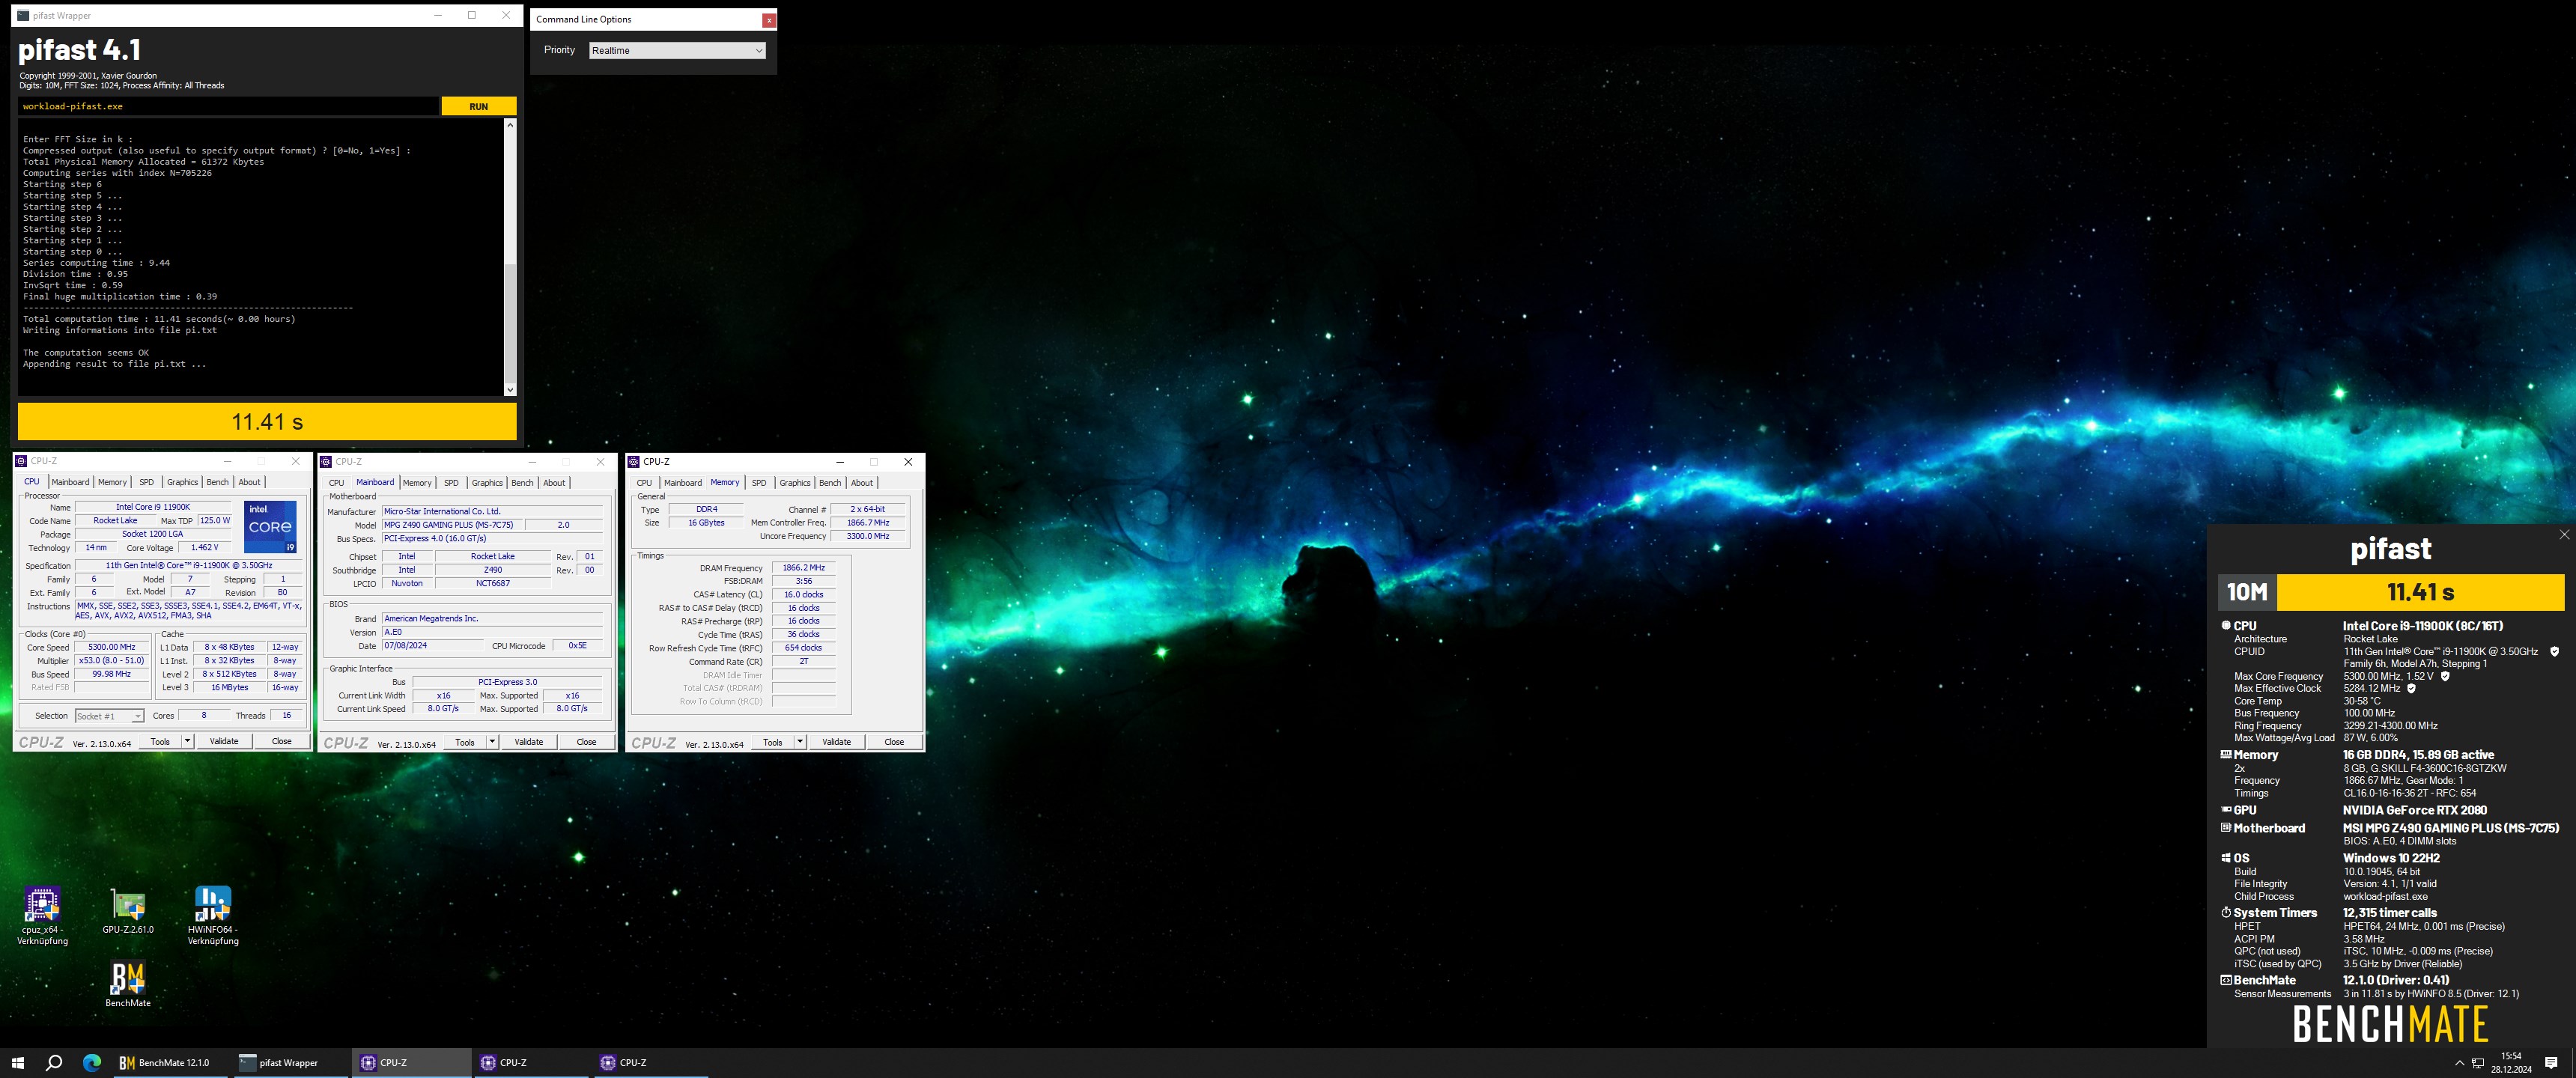Click the shield icon beside Max Core Frequency
The width and height of the screenshot is (2576, 1078).
pyautogui.click(x=2445, y=676)
